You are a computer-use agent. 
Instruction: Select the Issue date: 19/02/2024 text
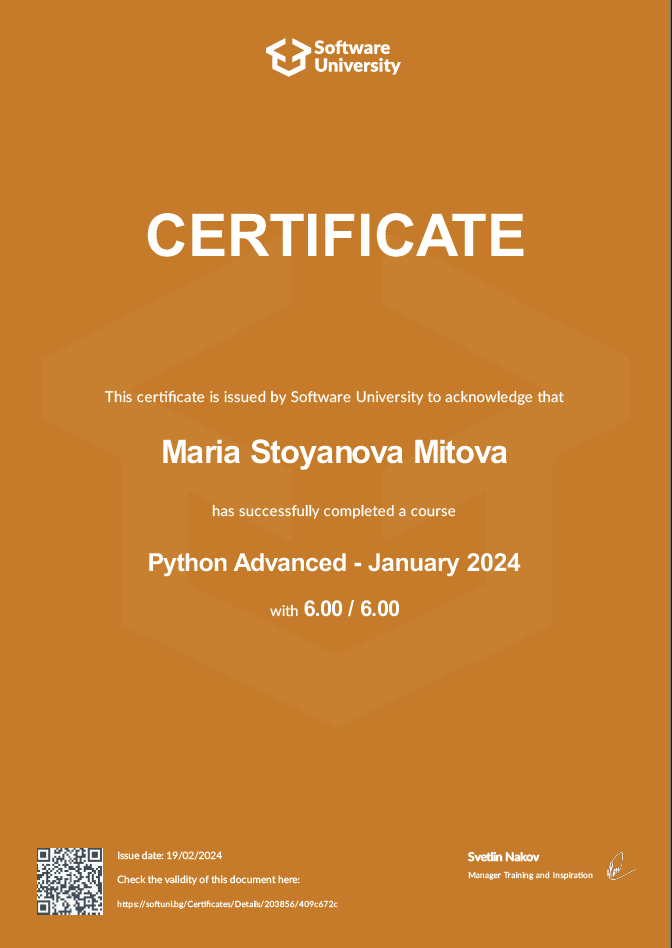[169, 855]
